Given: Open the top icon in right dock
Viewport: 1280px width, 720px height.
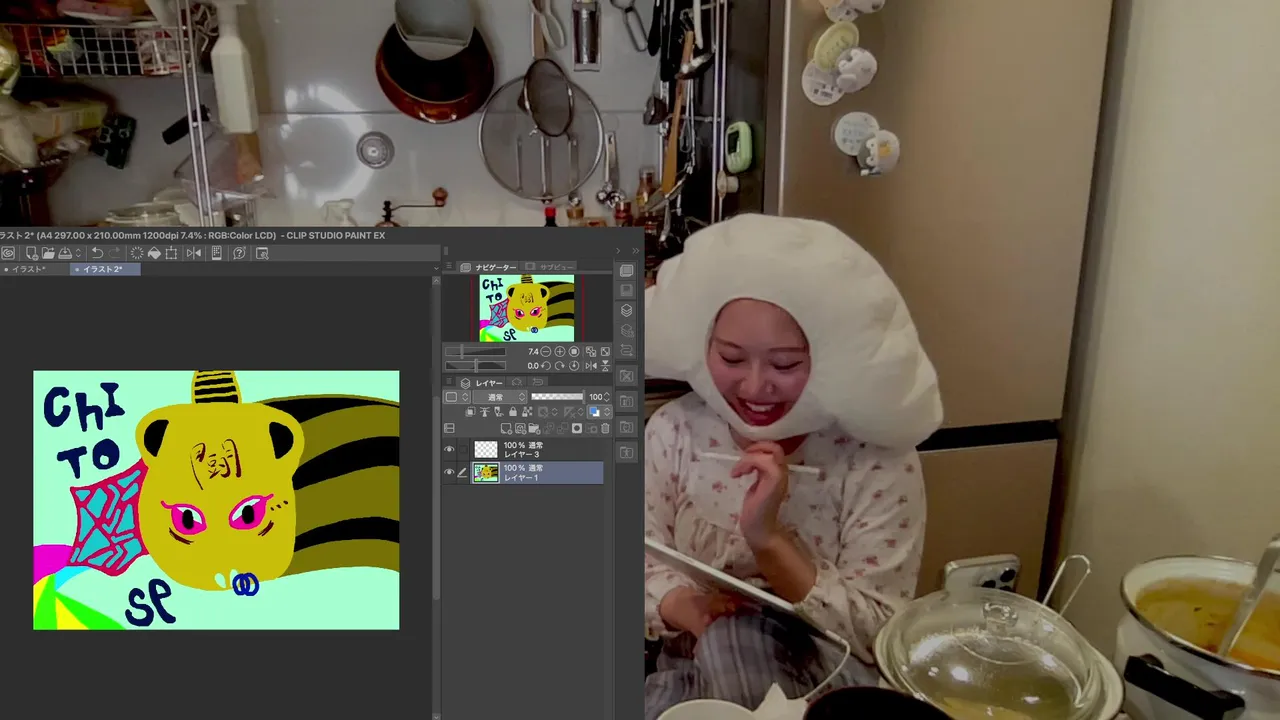Looking at the screenshot, I should (626, 270).
